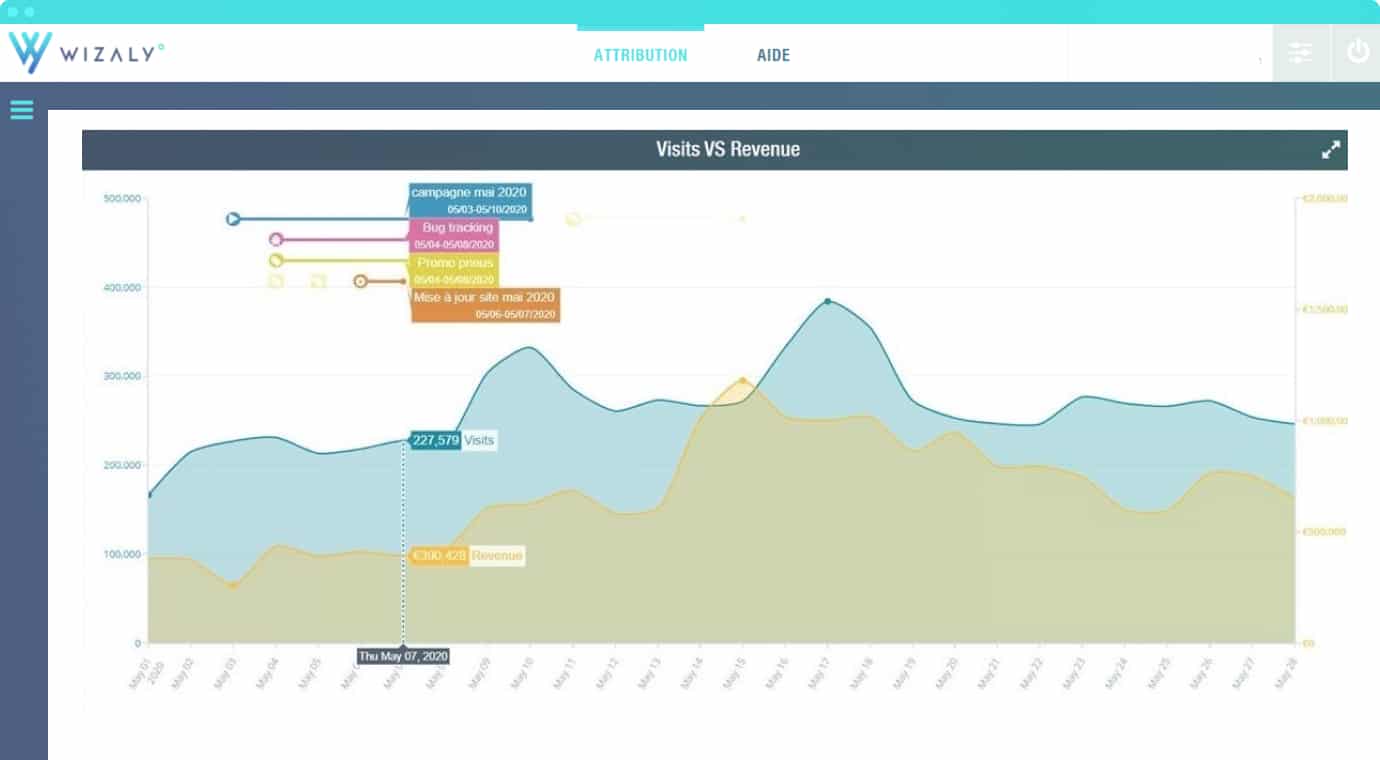Click the pink Bug tracking start marker
Screen dimensions: 1380x760
coord(276,240)
